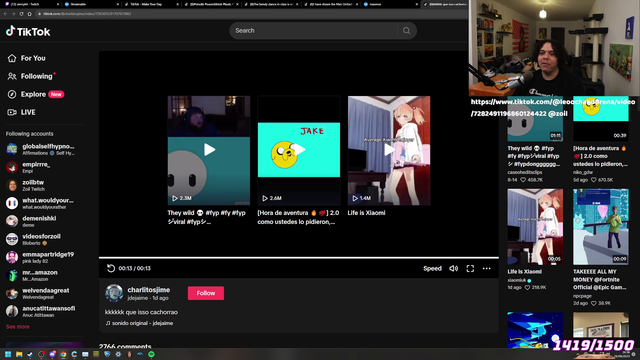This screenshot has width=640, height=360.
Task: Open charlitosjime profile avatar
Action: (114, 293)
